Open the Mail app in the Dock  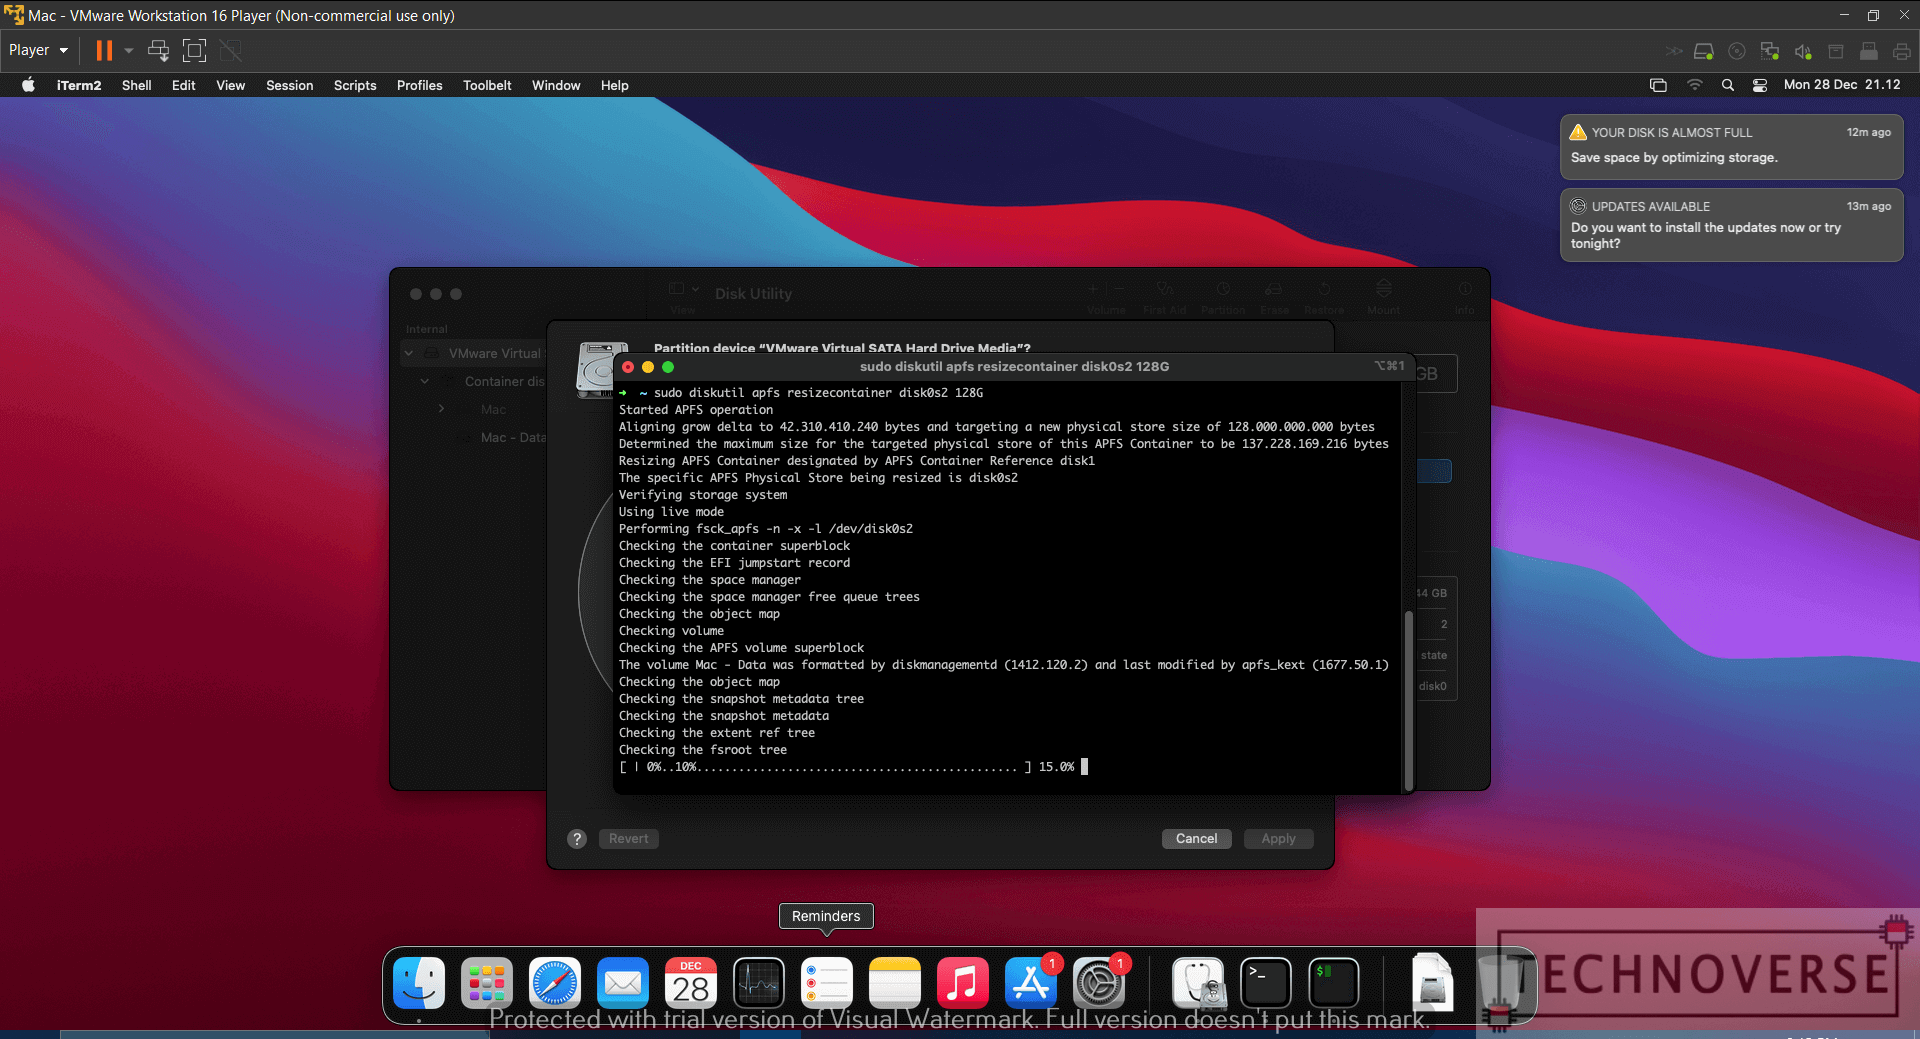pyautogui.click(x=623, y=983)
